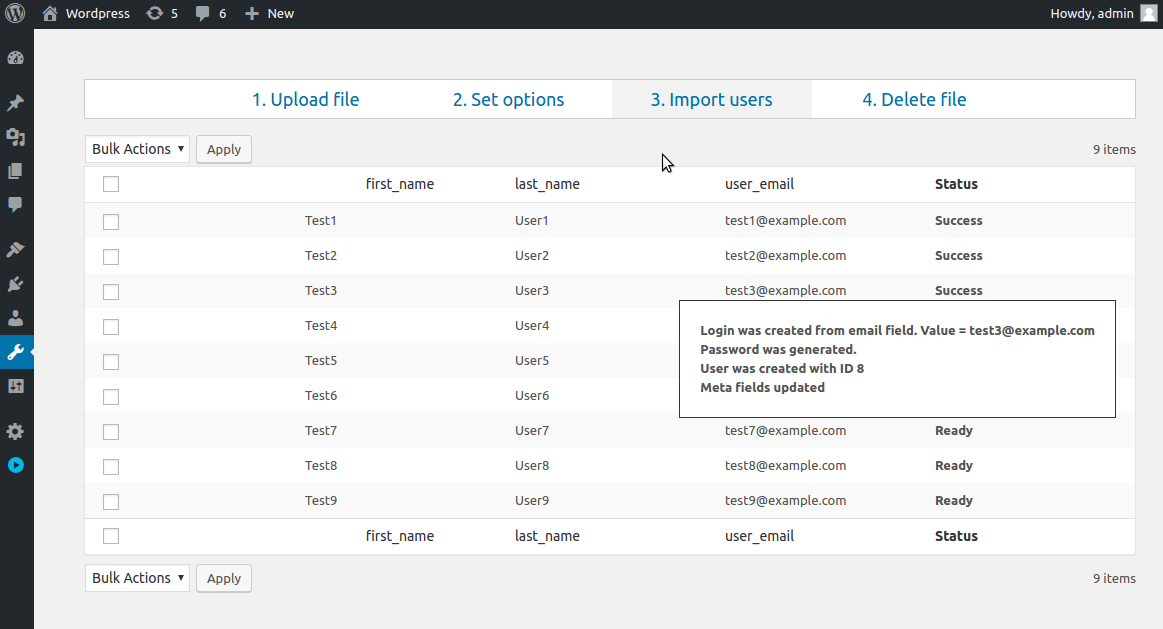Tick the checkbox for Test1 row
The height and width of the screenshot is (629, 1163).
tap(111, 221)
